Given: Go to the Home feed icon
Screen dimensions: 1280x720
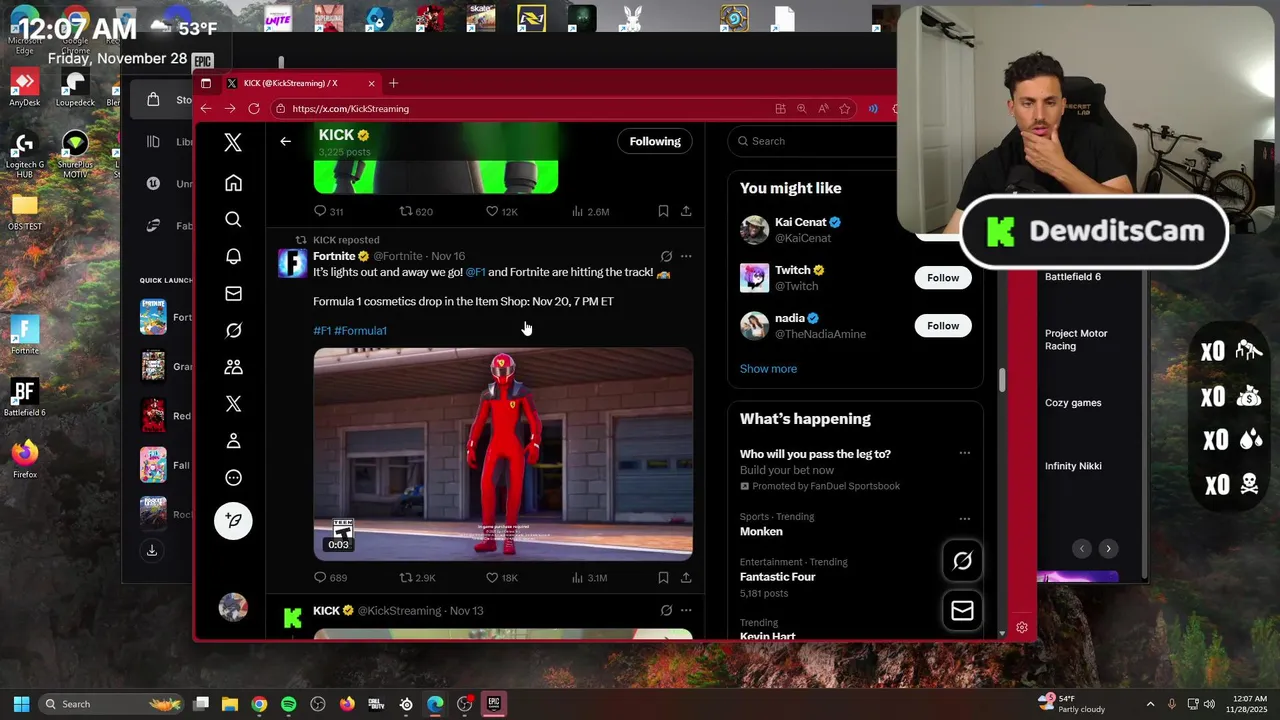Looking at the screenshot, I should point(233,183).
